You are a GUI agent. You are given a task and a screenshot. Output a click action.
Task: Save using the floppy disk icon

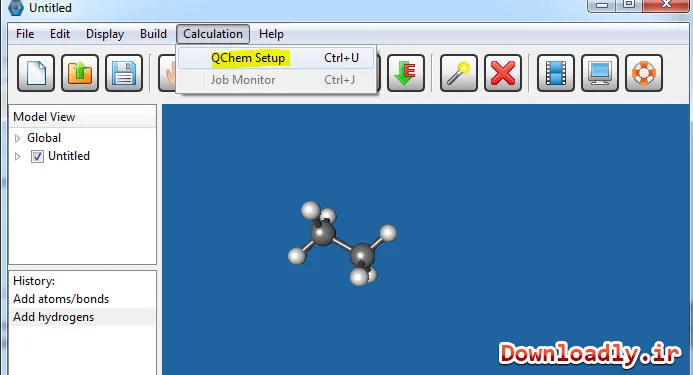pos(124,73)
